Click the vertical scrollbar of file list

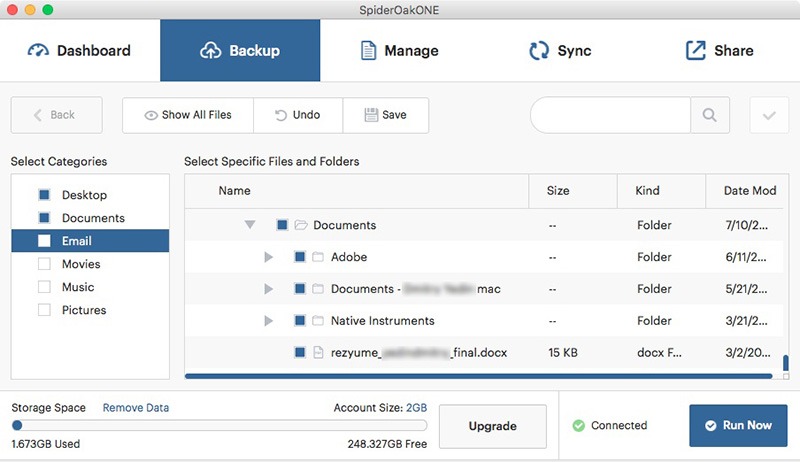click(x=786, y=363)
